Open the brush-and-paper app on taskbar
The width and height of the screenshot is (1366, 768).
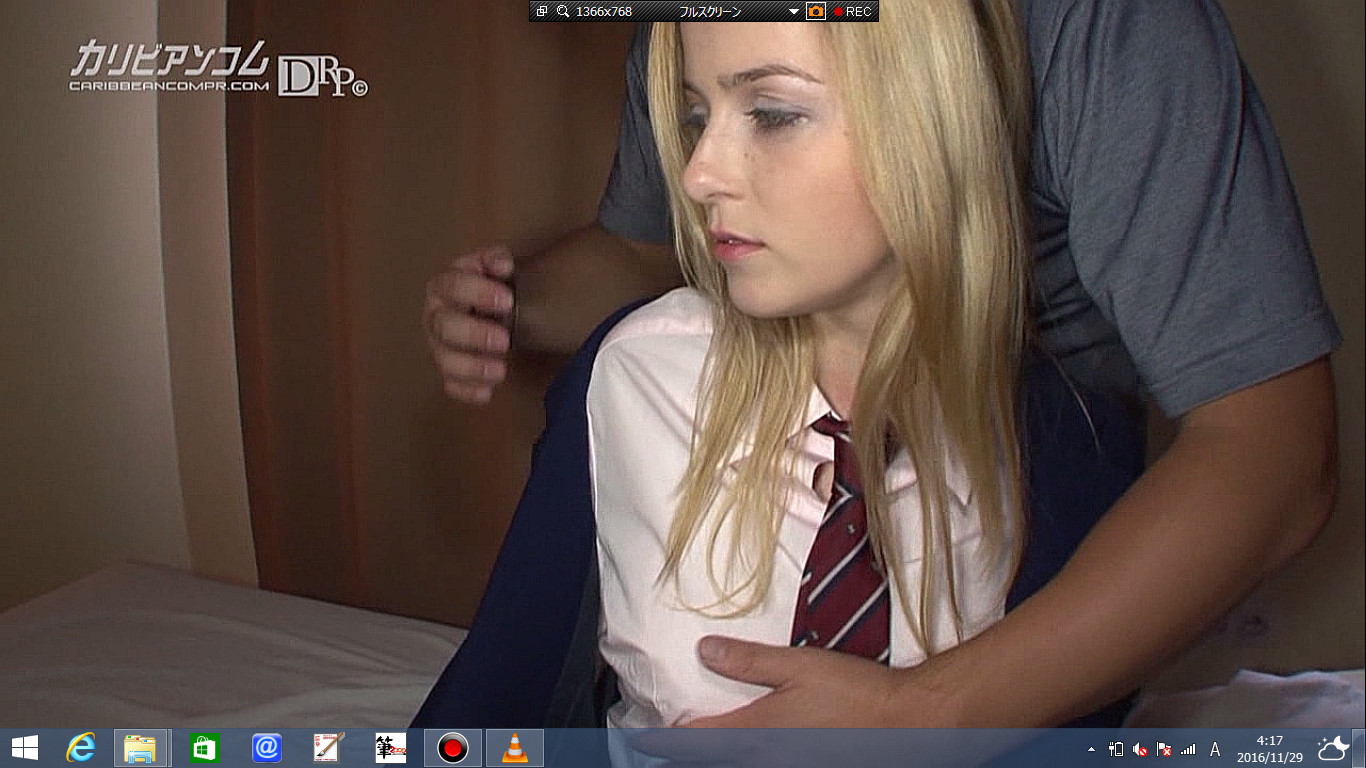click(x=329, y=747)
